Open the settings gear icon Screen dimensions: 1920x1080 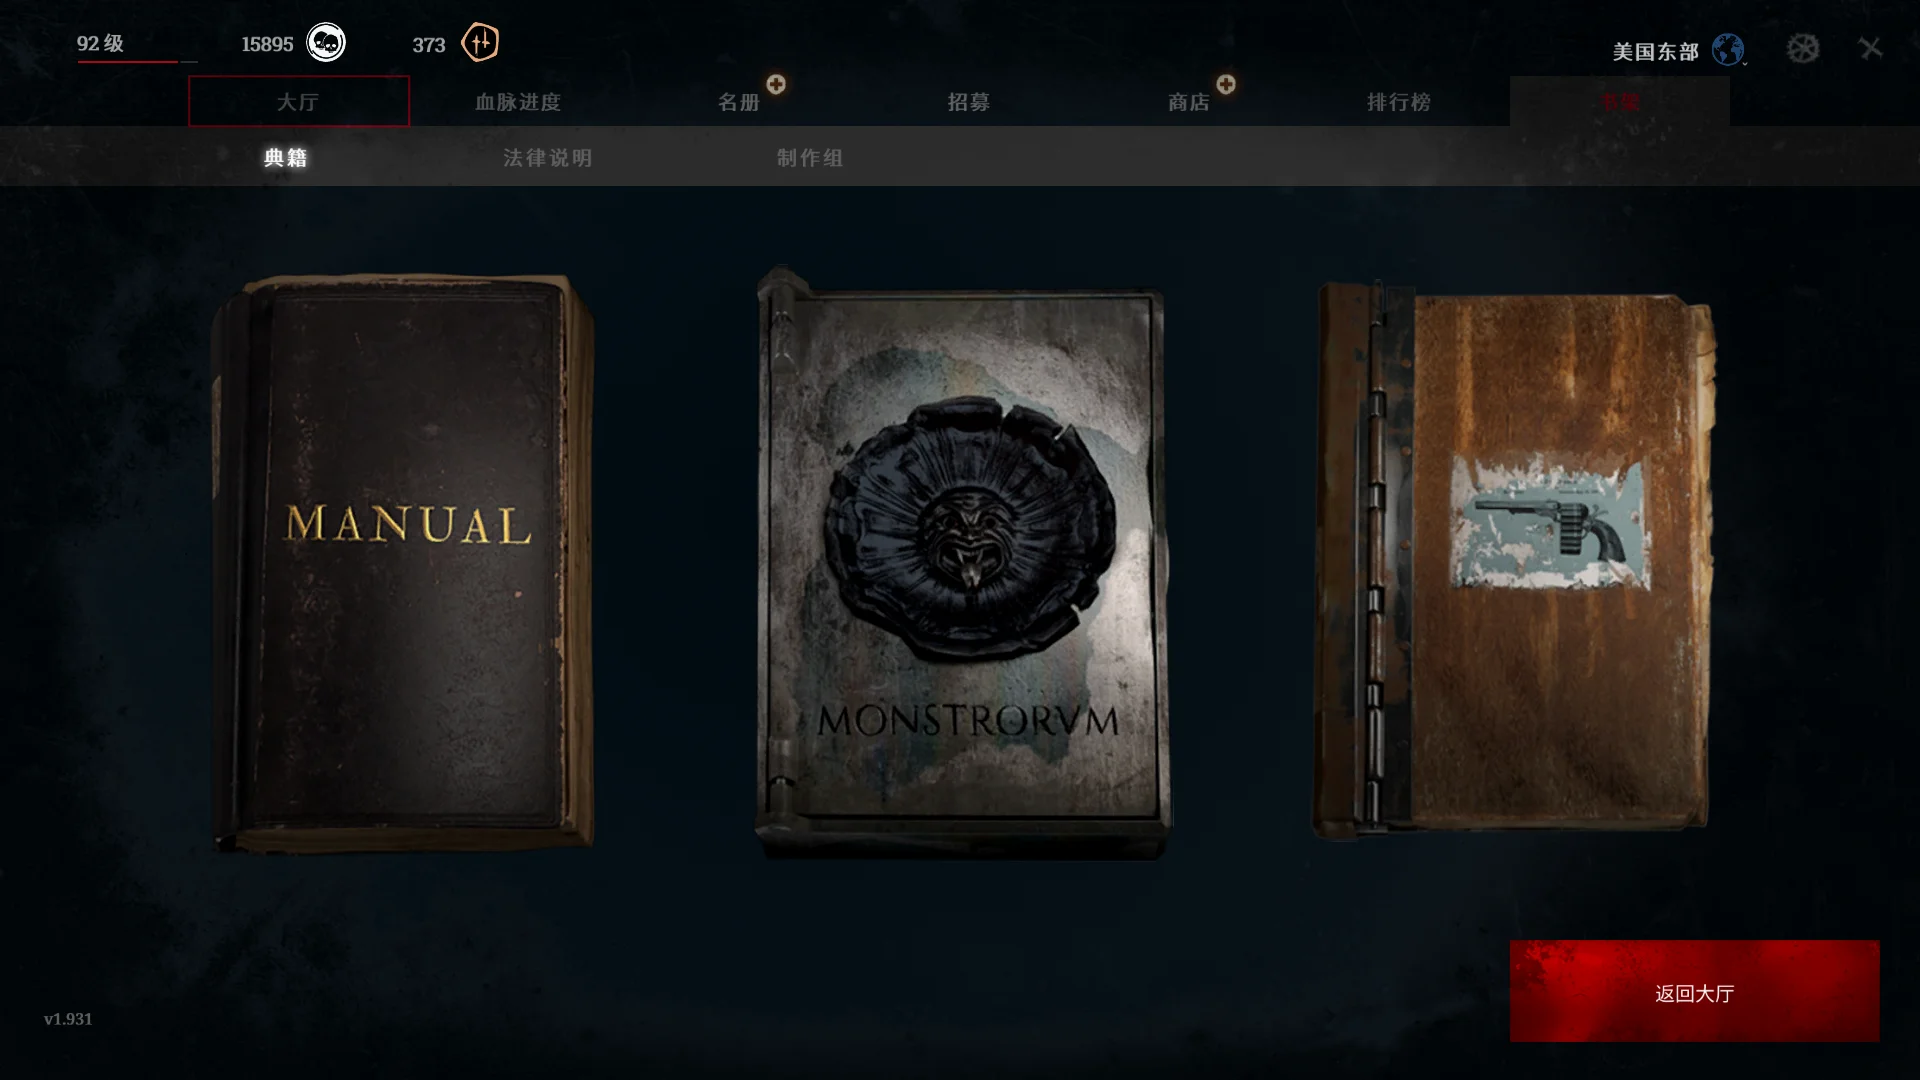pos(1803,48)
